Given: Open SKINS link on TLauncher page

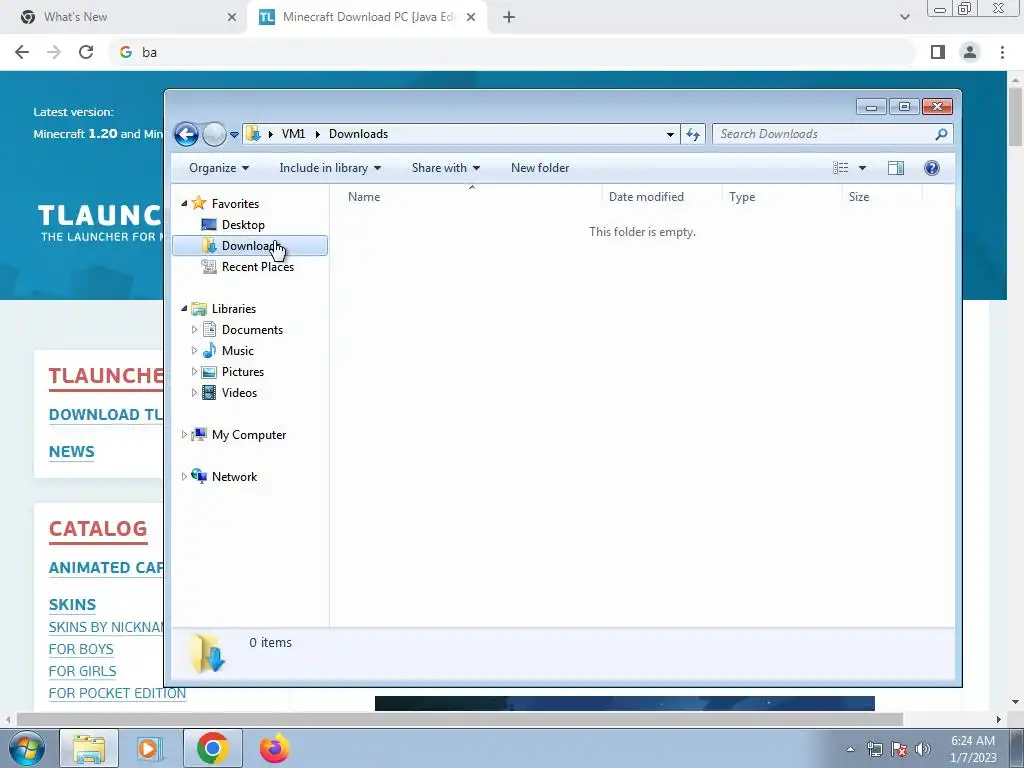Looking at the screenshot, I should [72, 605].
